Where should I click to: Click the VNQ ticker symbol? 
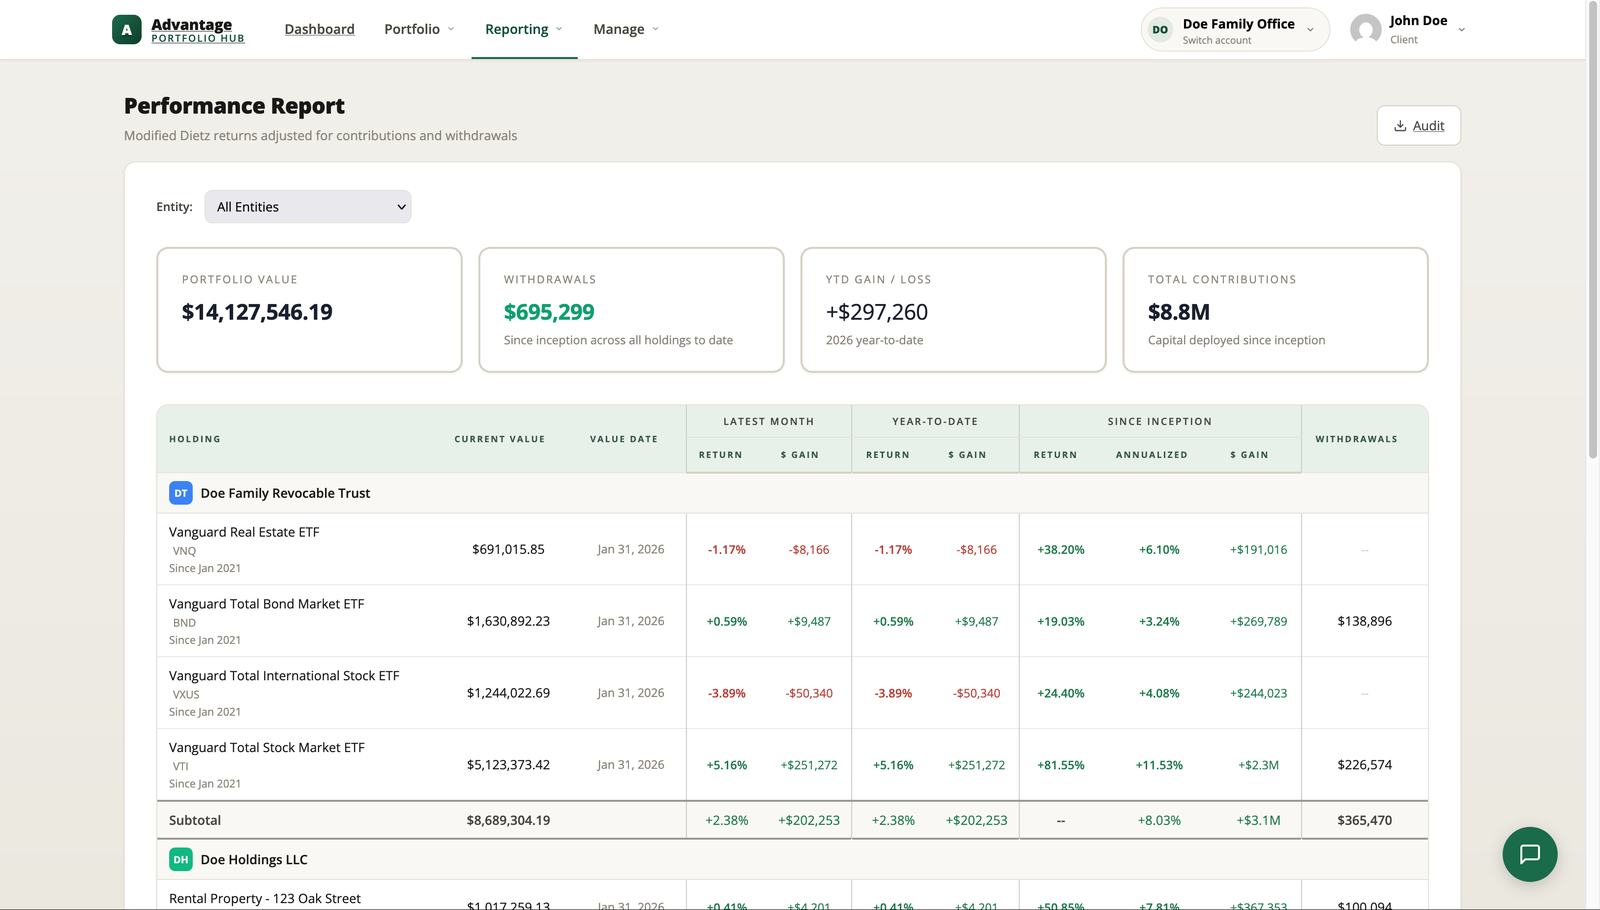[x=184, y=551]
